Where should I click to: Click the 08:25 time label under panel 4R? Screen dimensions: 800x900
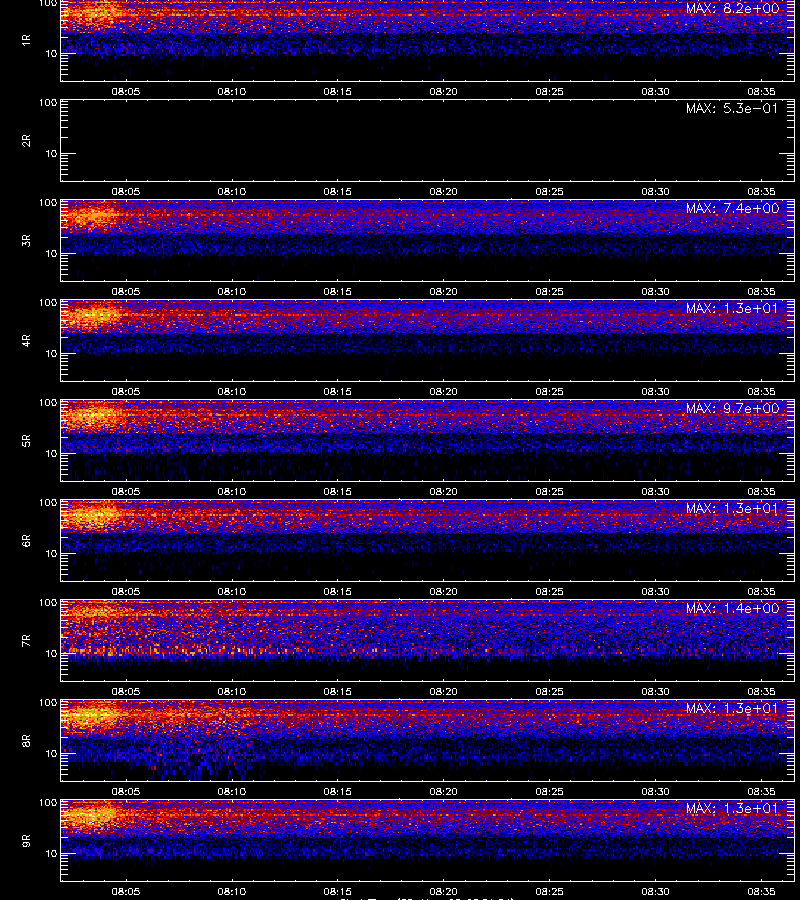coord(549,391)
